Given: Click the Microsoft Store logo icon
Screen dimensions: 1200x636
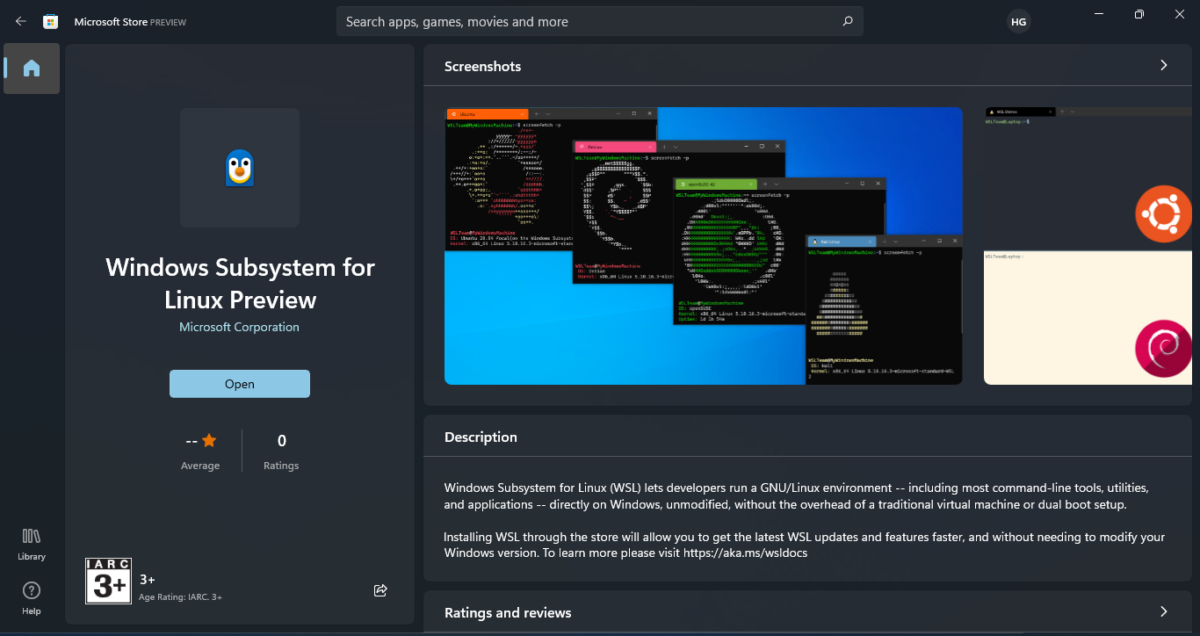Looking at the screenshot, I should click(x=51, y=21).
